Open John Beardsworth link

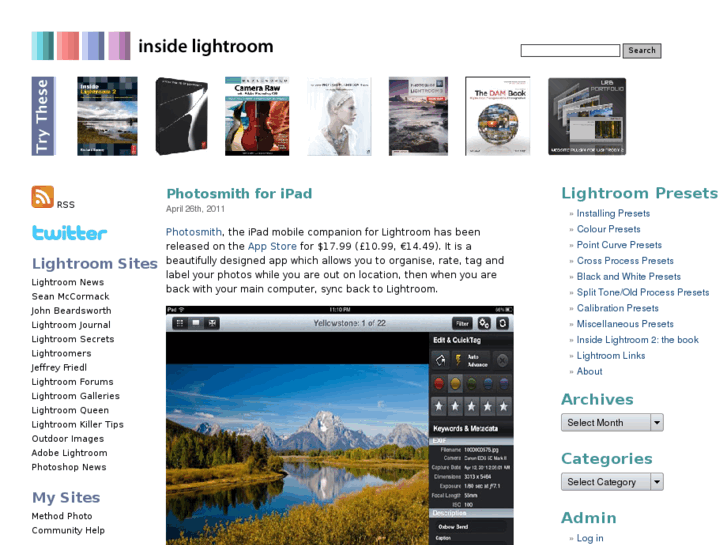coord(71,311)
